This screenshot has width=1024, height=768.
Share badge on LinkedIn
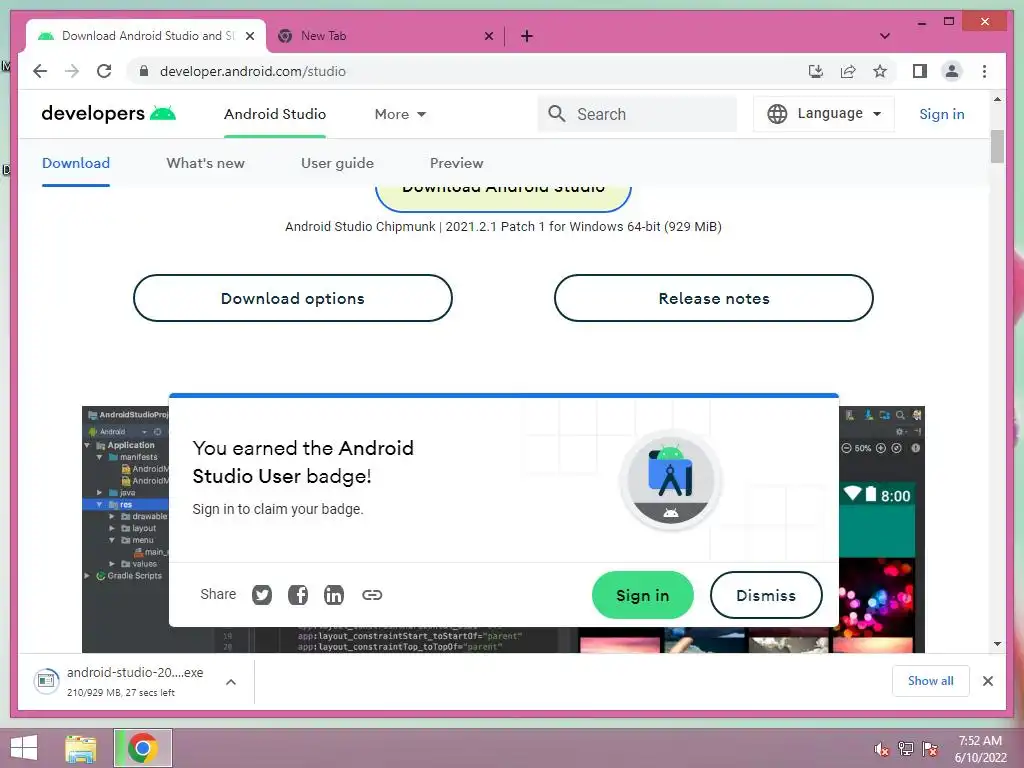coord(334,595)
